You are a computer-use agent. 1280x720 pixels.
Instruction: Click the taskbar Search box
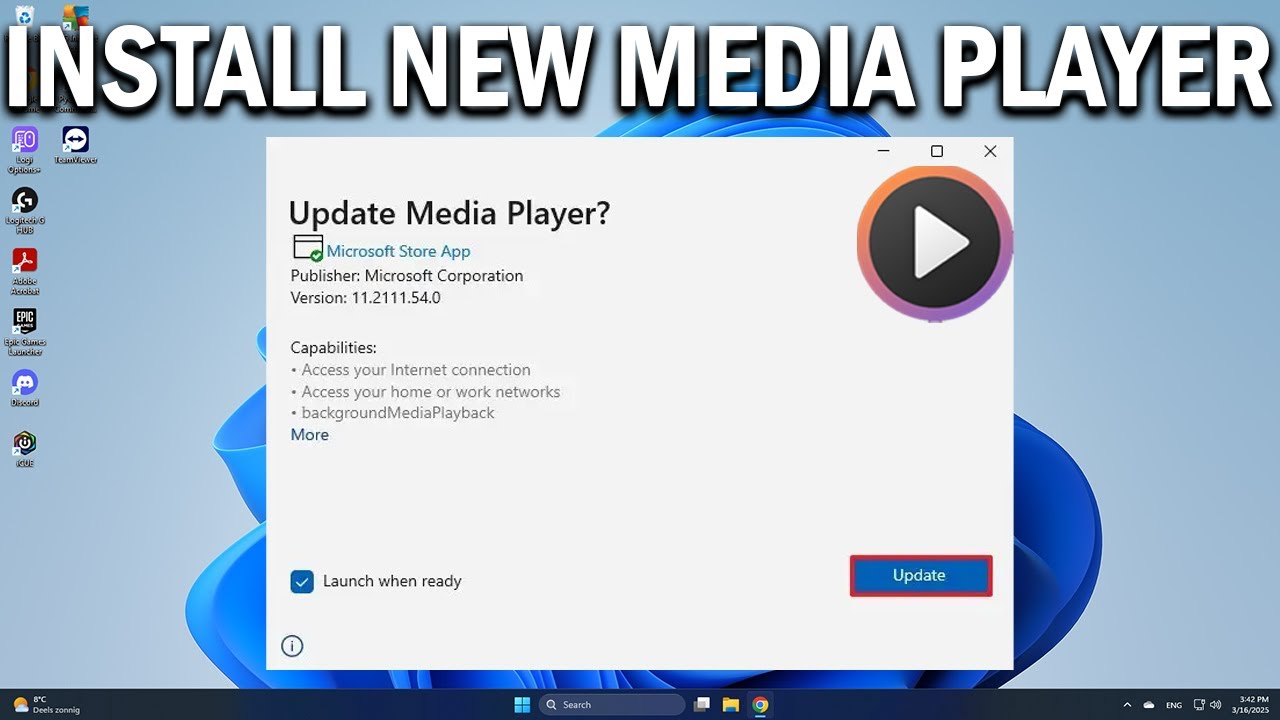tap(612, 705)
